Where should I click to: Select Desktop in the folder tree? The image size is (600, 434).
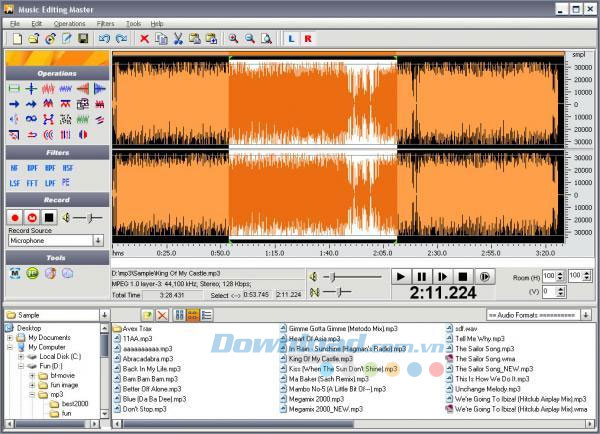coord(29,328)
